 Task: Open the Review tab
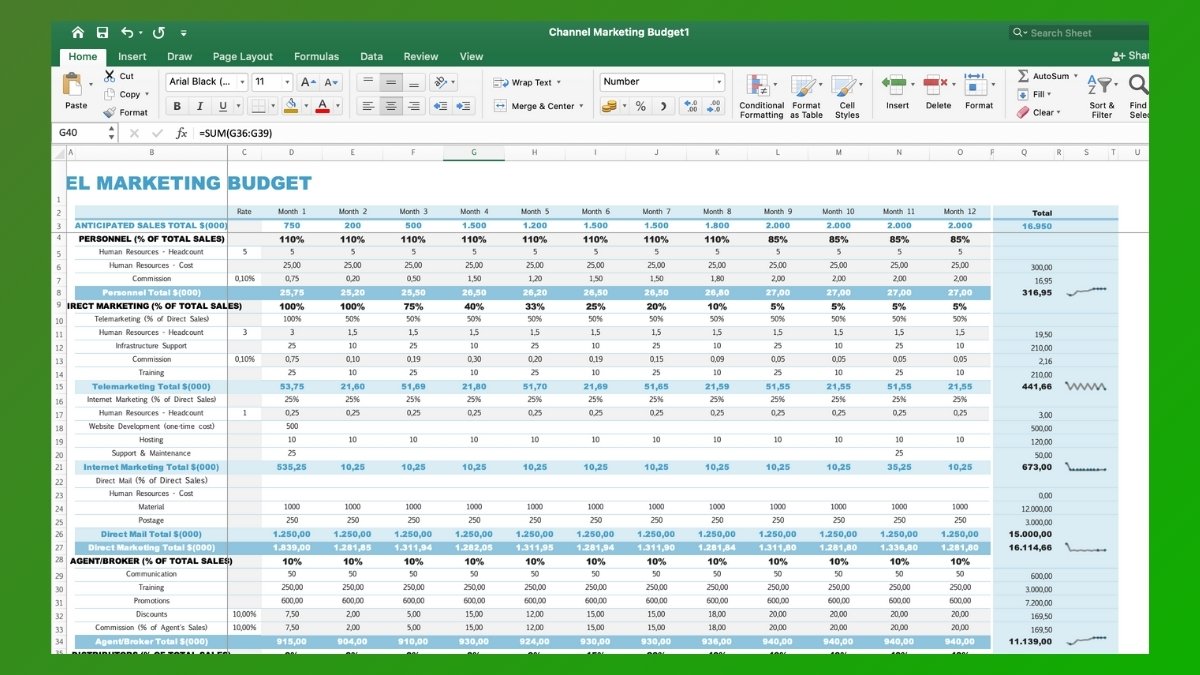[x=420, y=56]
